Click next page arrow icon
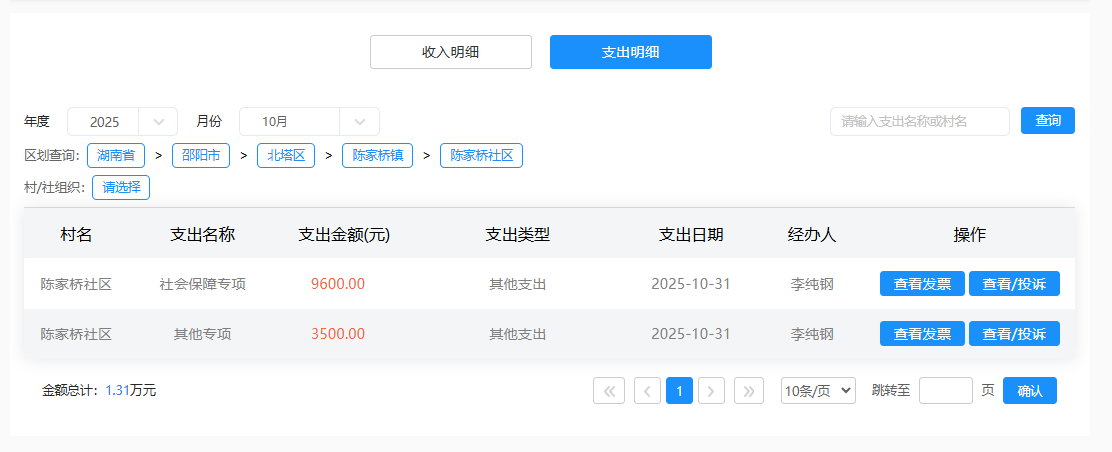1112x452 pixels. tap(711, 391)
